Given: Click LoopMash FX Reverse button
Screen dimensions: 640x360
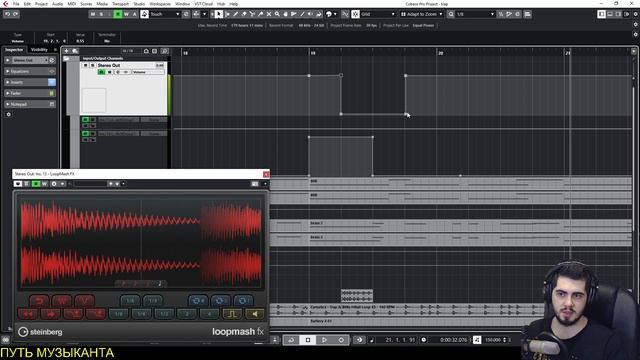Looking at the screenshot, I should (x=39, y=301).
